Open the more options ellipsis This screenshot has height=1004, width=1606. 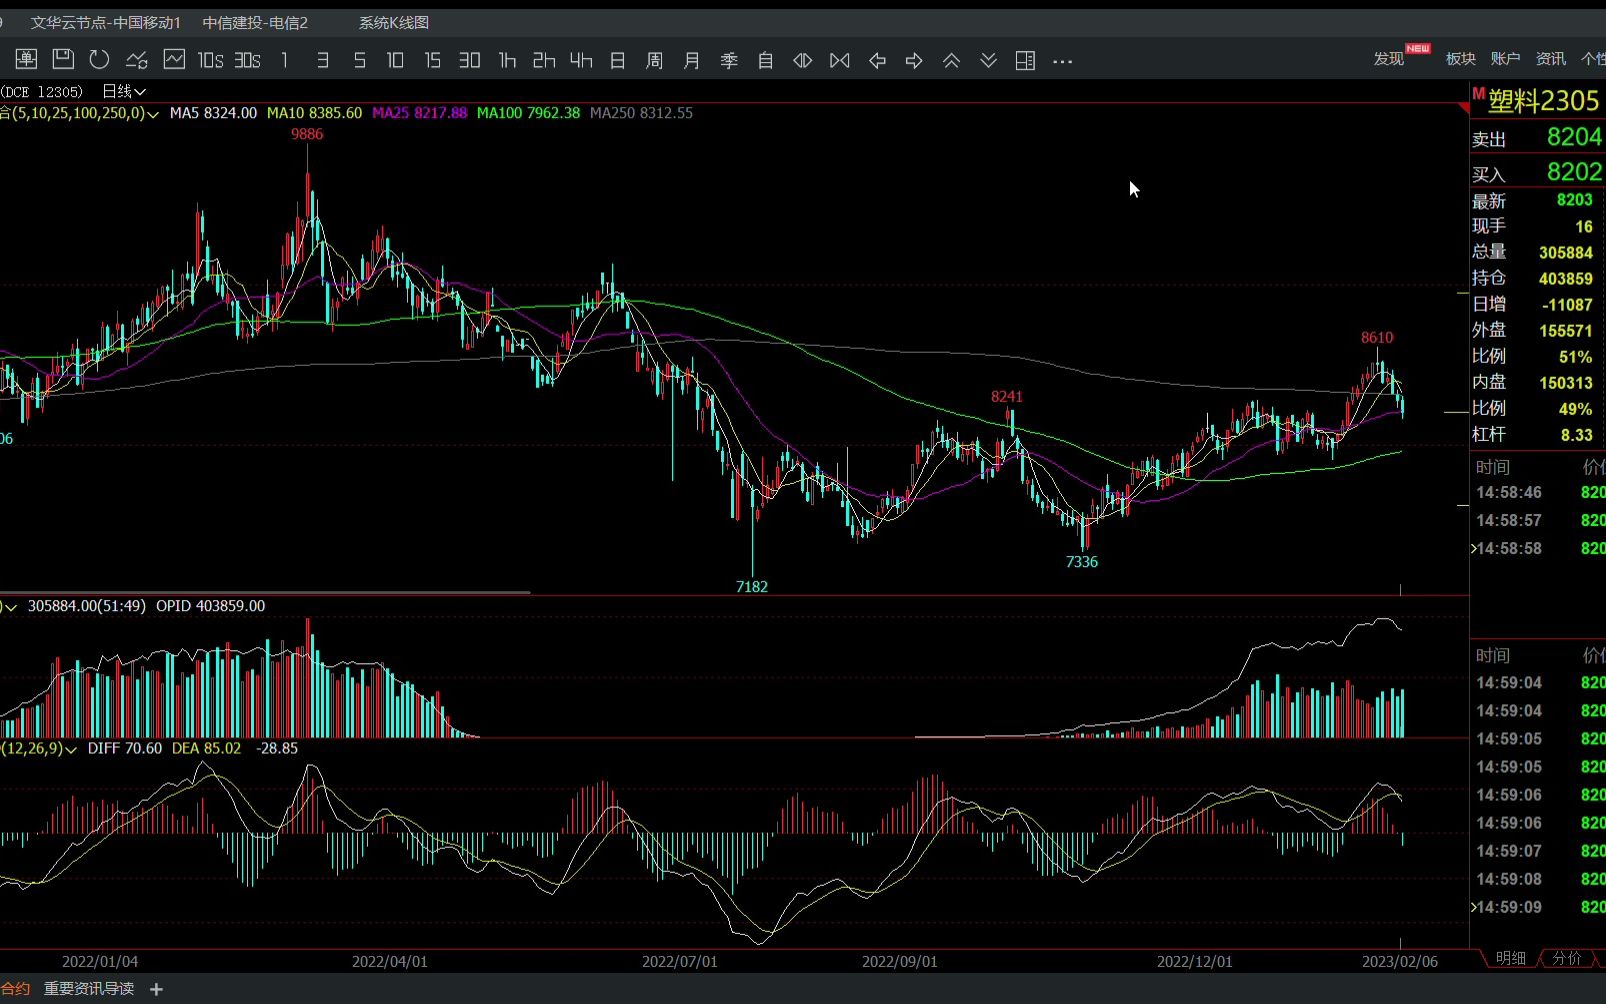click(1062, 61)
